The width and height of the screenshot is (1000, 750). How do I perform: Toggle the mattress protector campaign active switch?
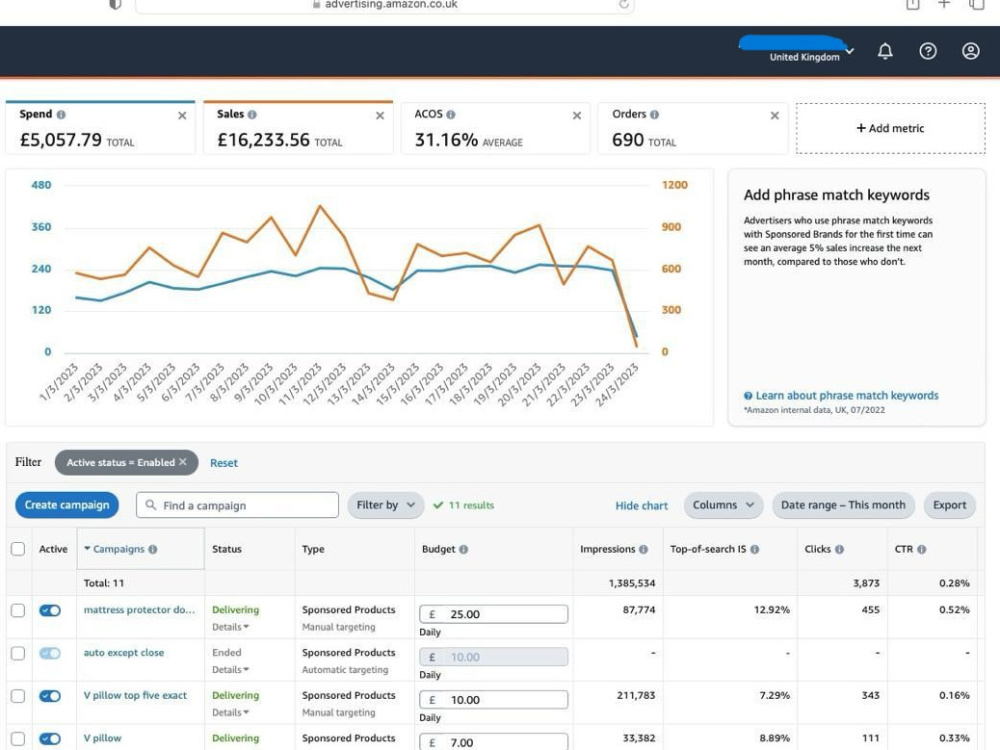click(50, 610)
